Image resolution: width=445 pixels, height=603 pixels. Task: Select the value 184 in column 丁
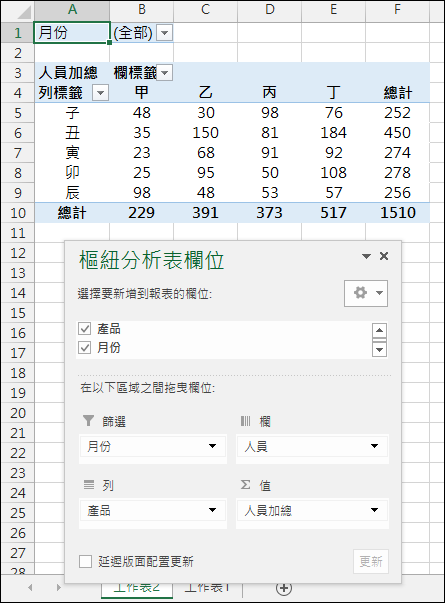pos(333,133)
